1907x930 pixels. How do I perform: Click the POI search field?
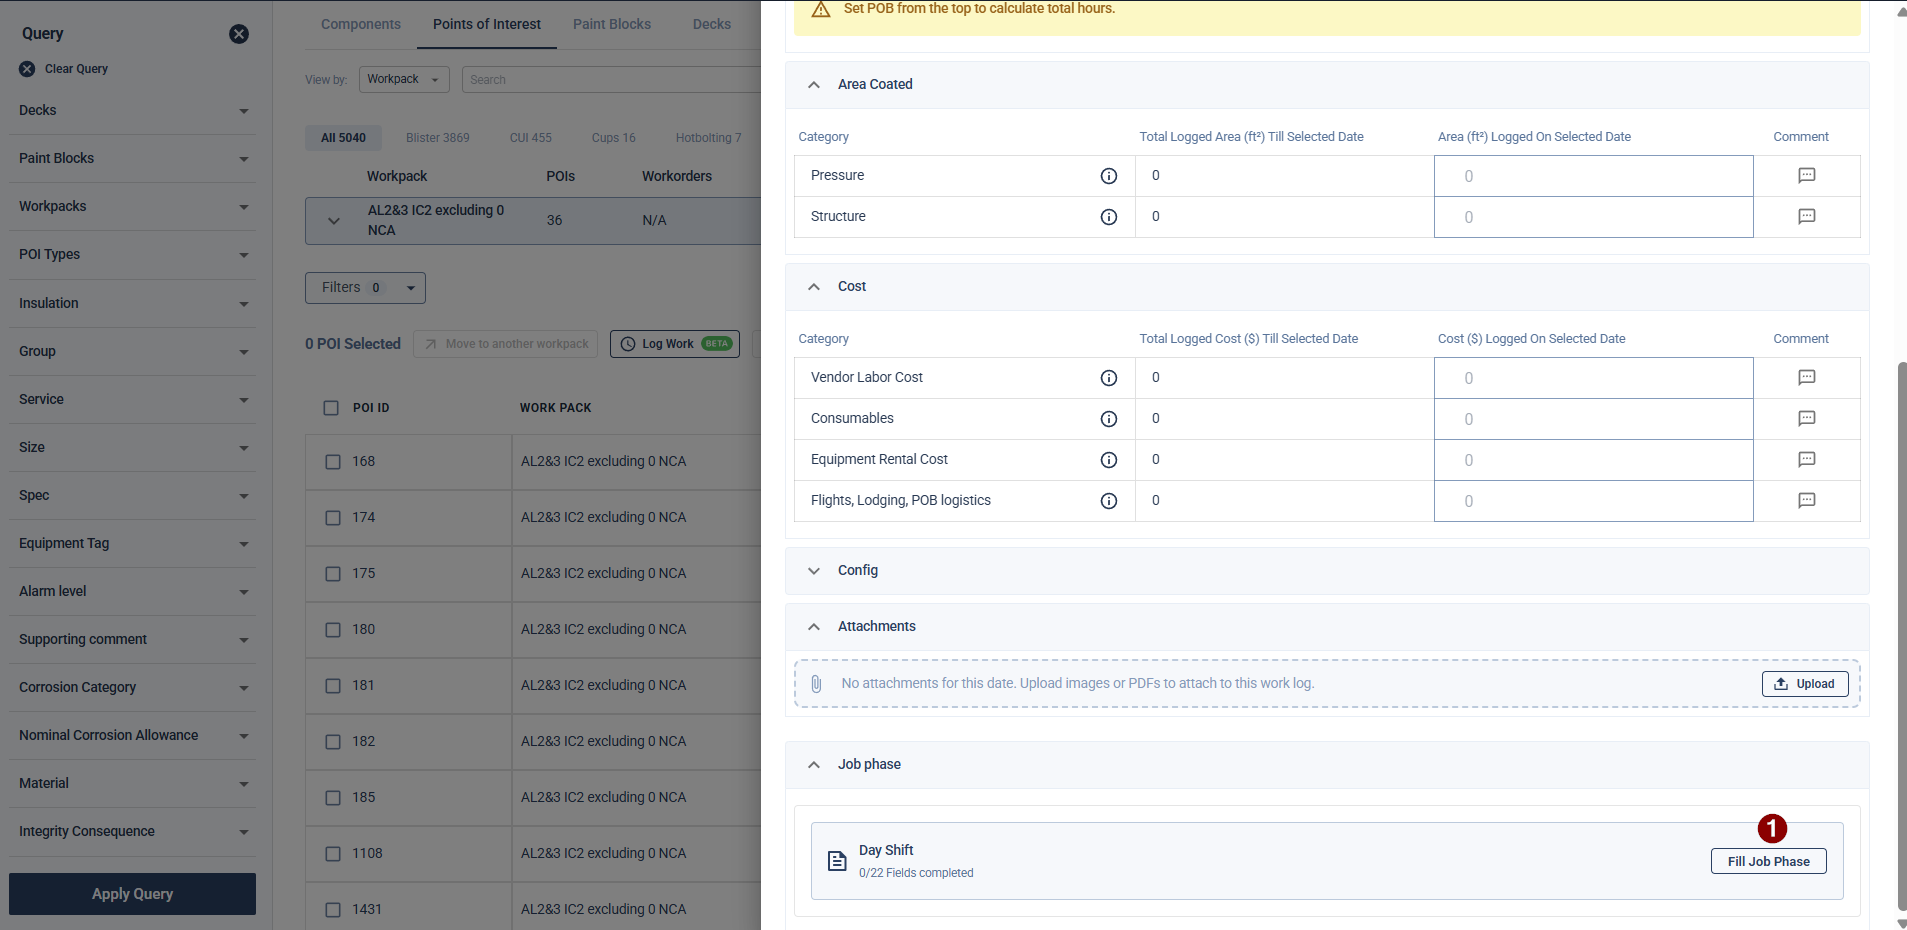coord(611,80)
